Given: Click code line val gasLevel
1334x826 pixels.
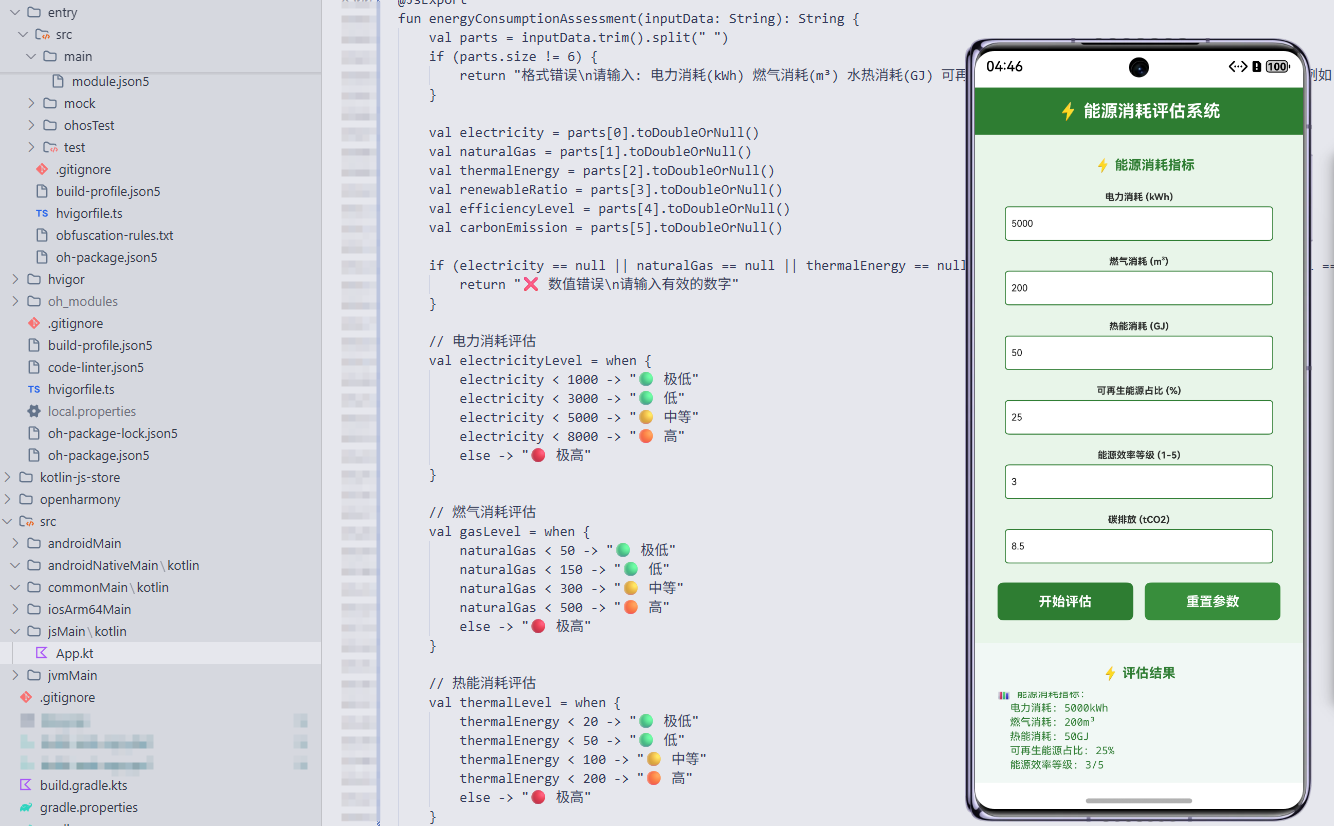Looking at the screenshot, I should click(x=509, y=531).
